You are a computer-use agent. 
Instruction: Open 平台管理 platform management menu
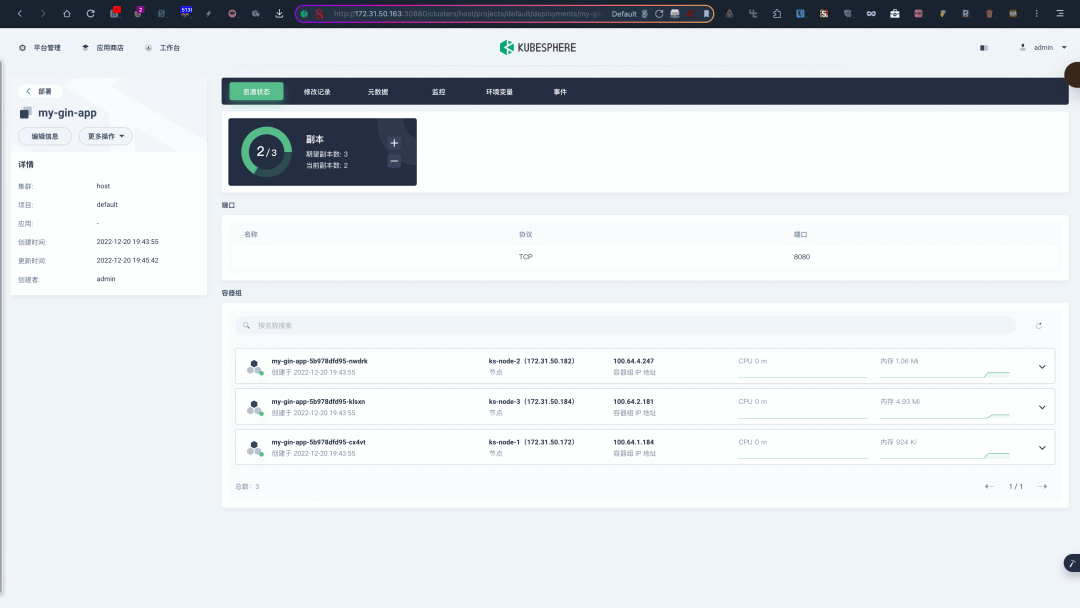coord(40,48)
